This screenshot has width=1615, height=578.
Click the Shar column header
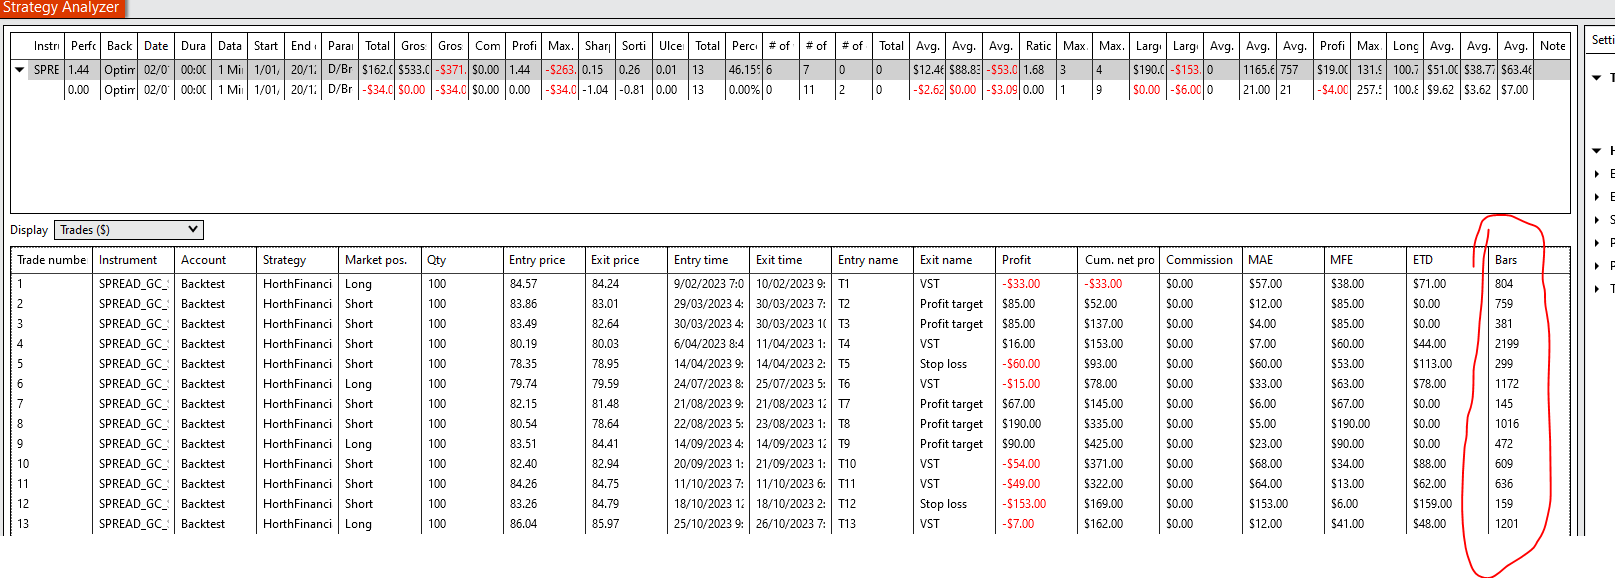[x=598, y=46]
